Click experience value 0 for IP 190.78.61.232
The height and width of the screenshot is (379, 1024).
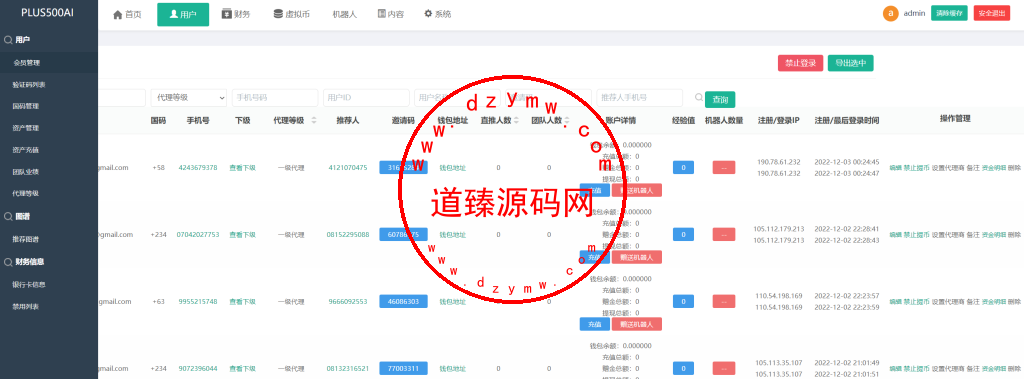[x=683, y=168]
